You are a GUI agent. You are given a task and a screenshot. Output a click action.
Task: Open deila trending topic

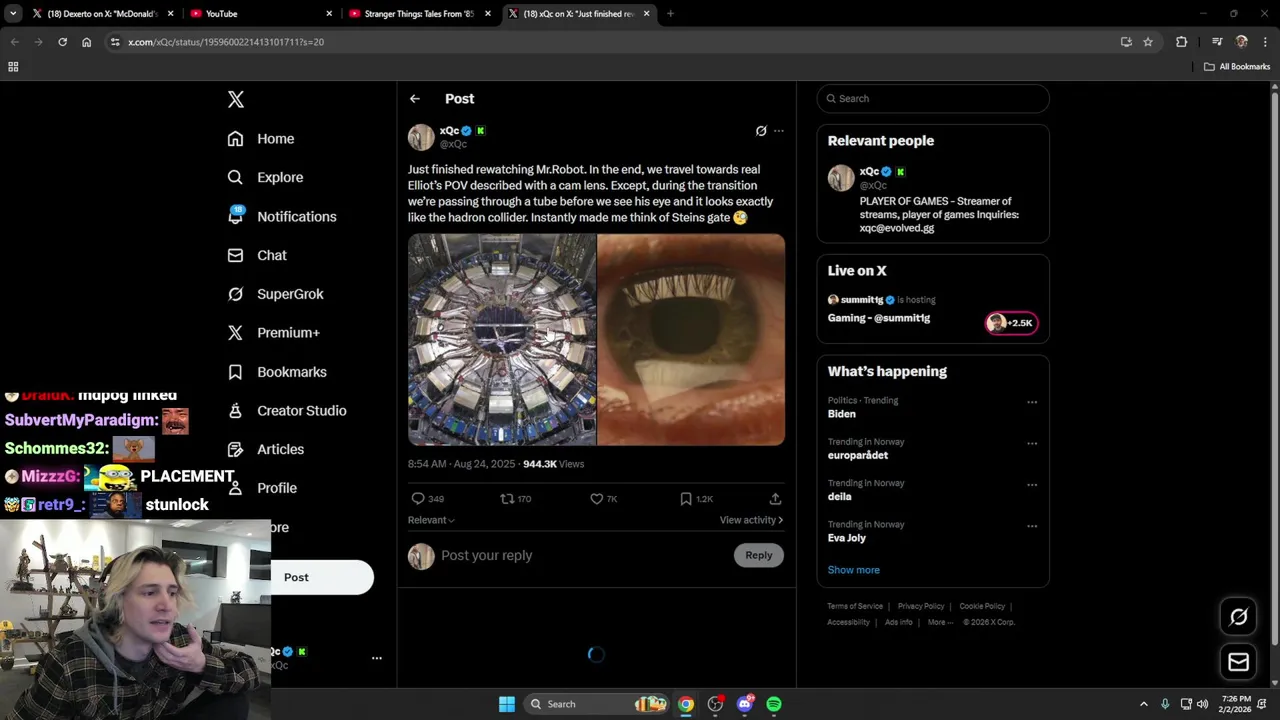(840, 496)
